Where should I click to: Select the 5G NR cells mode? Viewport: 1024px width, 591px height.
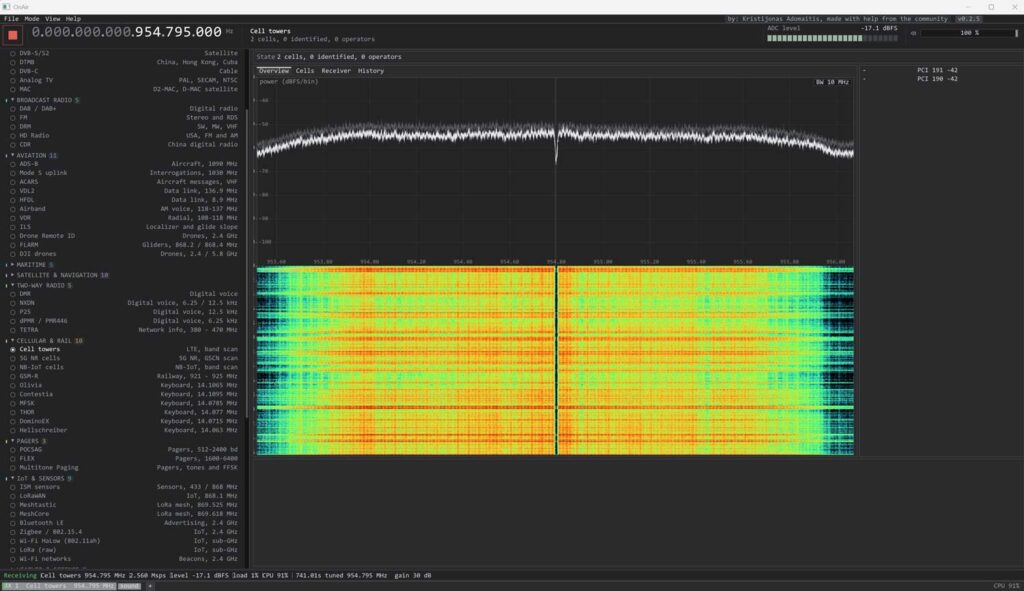(124, 358)
